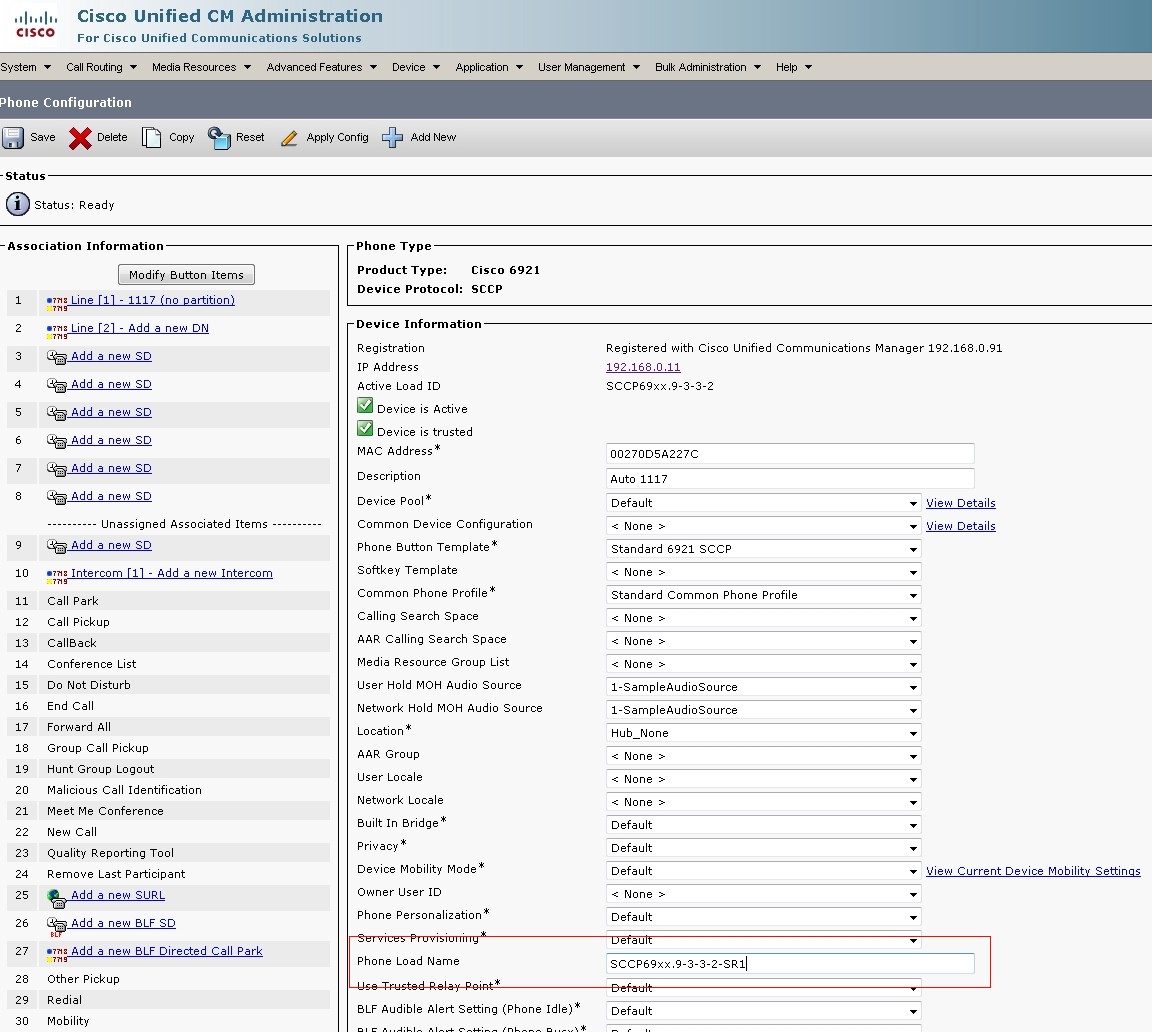Open the Privacy dropdown

[763, 848]
